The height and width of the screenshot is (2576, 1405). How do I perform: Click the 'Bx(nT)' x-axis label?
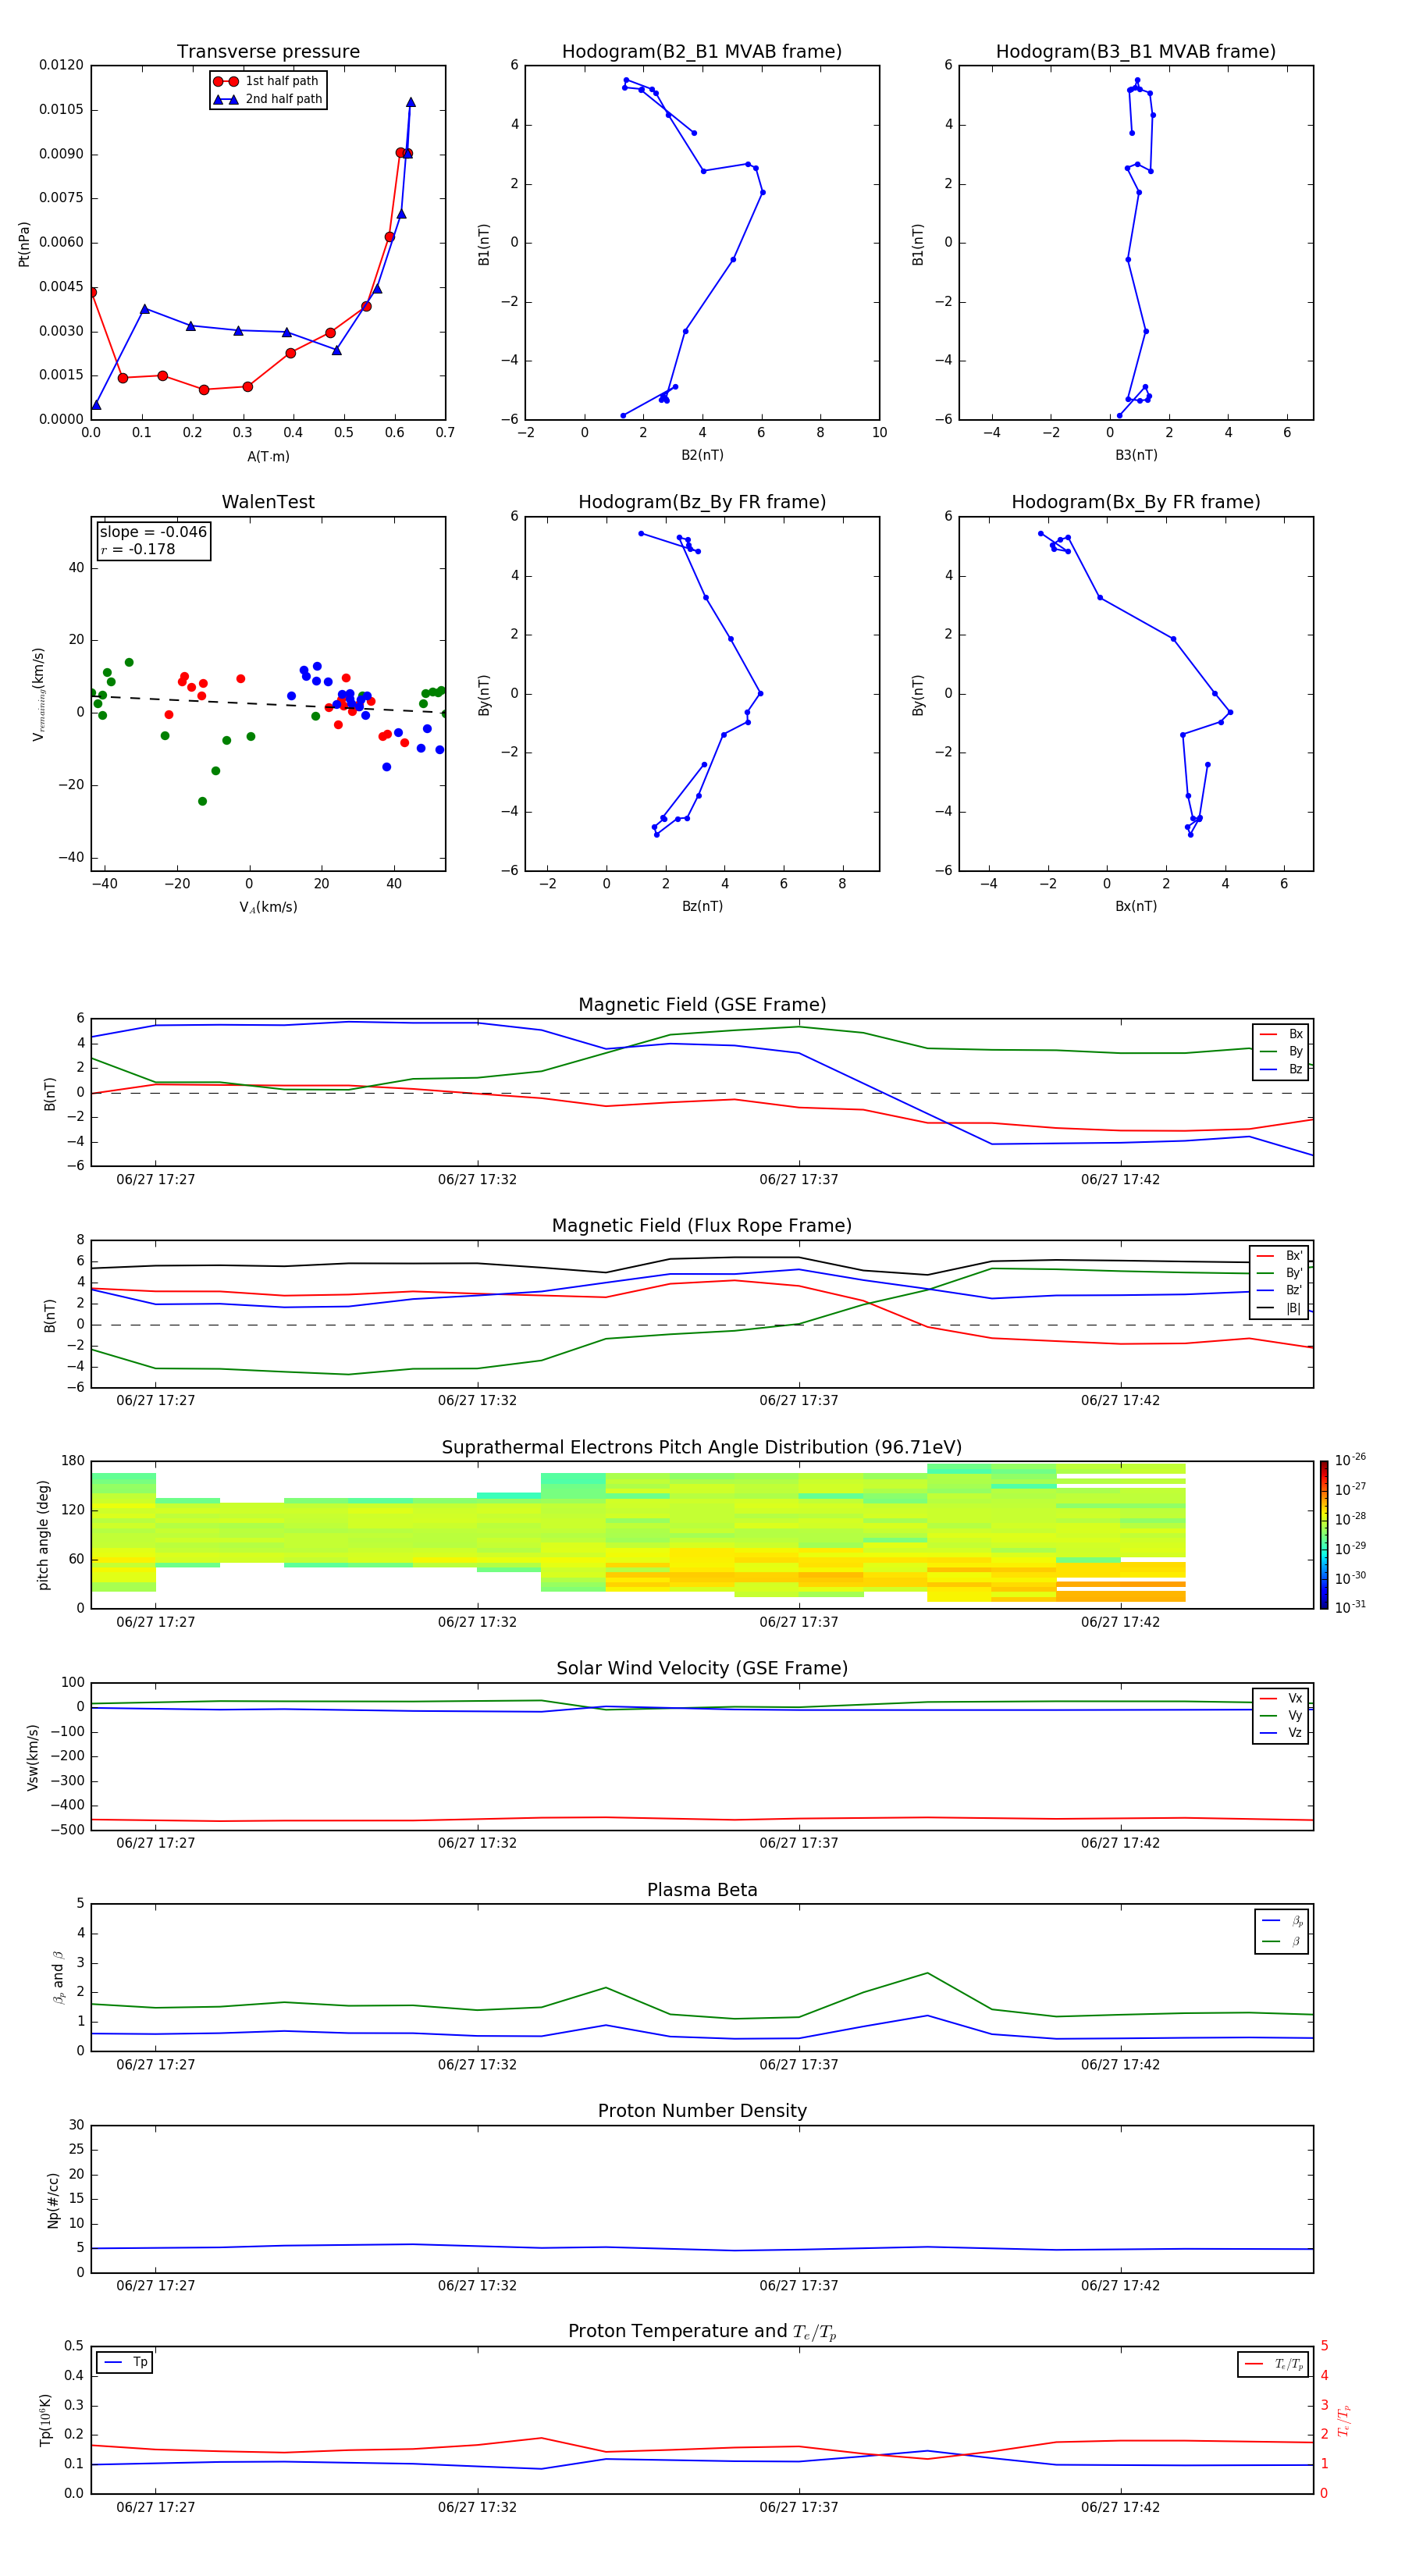1136,906
